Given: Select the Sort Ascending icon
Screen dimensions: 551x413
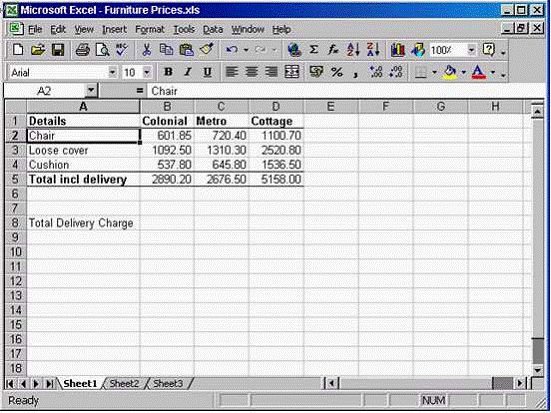Looking at the screenshot, I should (x=353, y=50).
